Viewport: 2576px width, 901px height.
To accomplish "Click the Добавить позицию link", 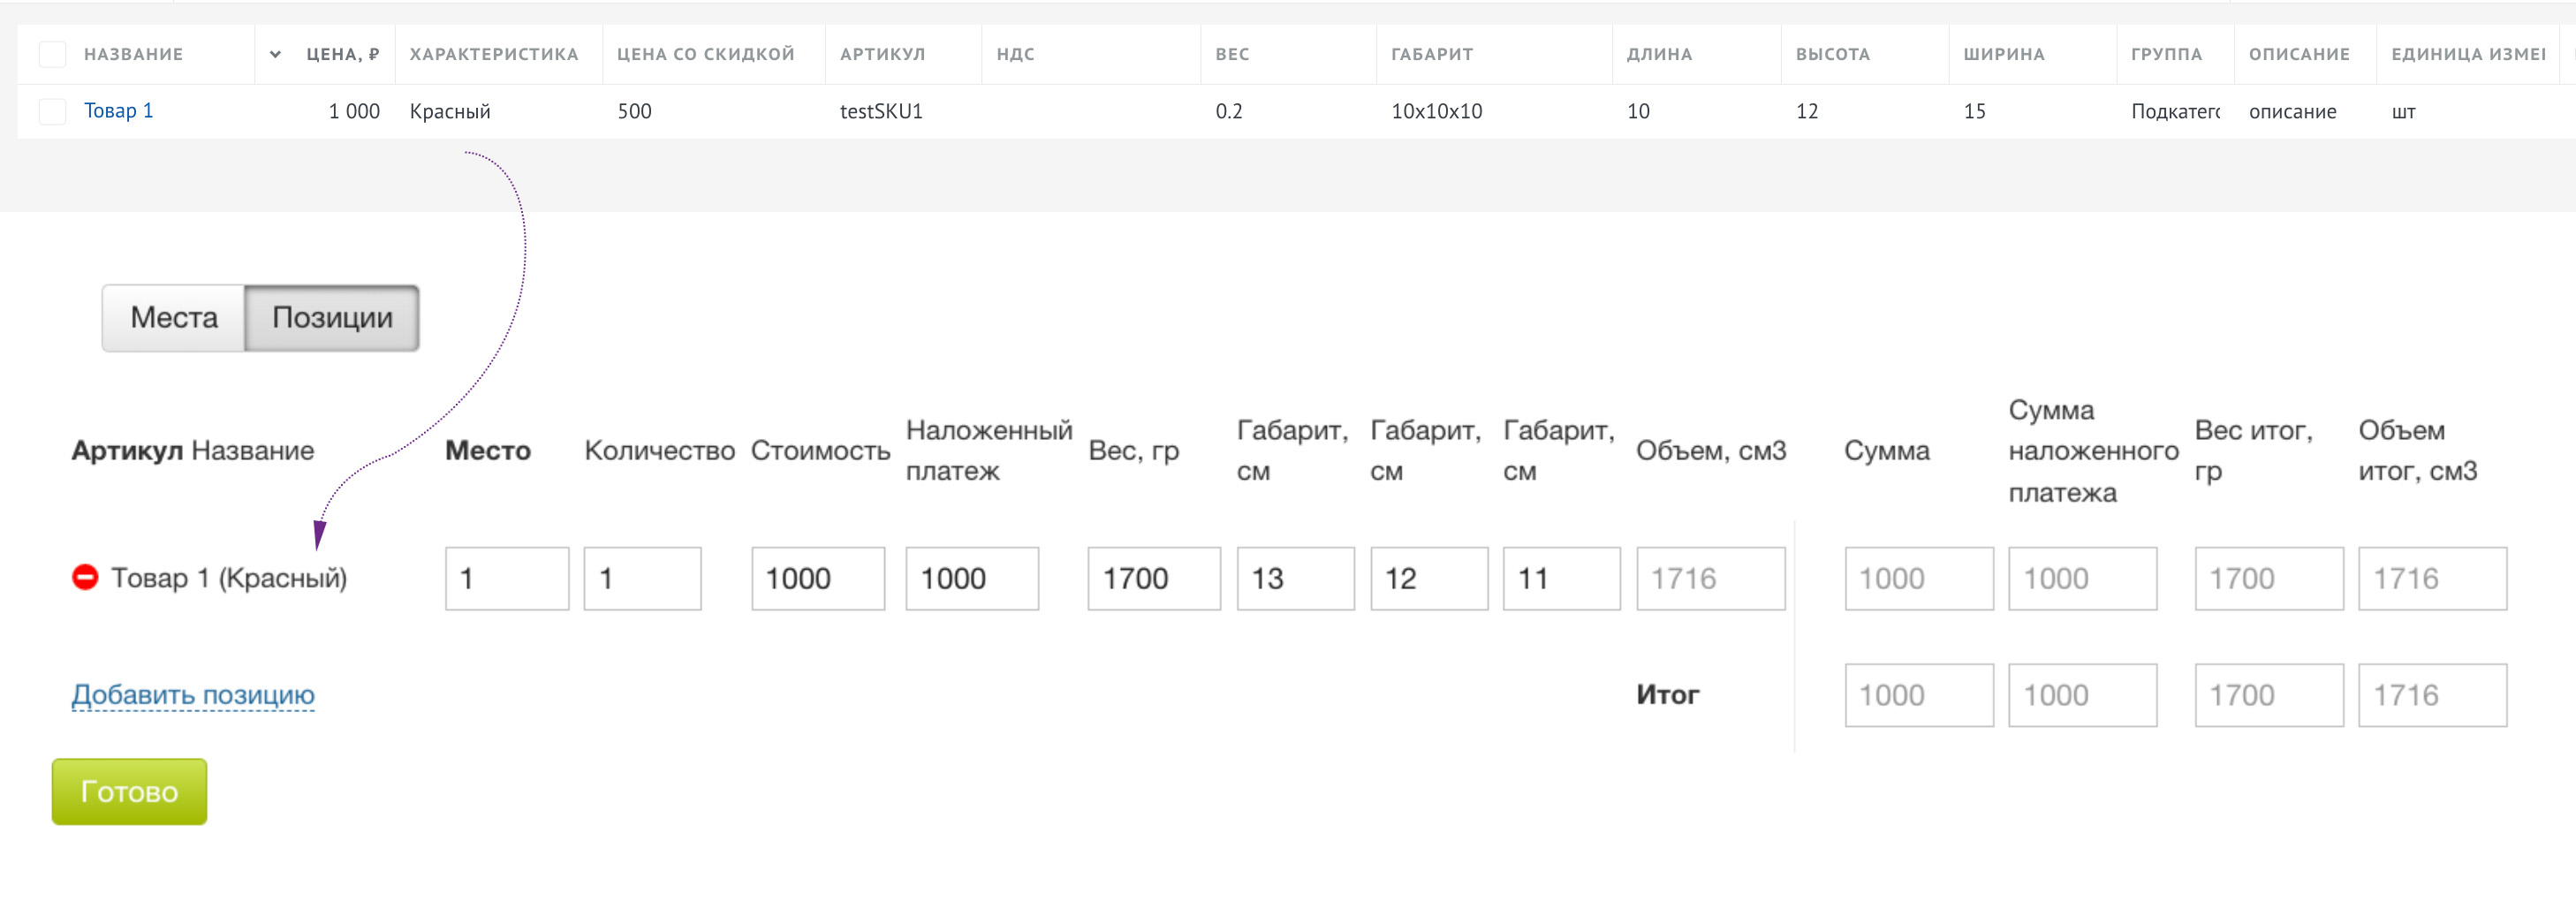I will point(193,694).
